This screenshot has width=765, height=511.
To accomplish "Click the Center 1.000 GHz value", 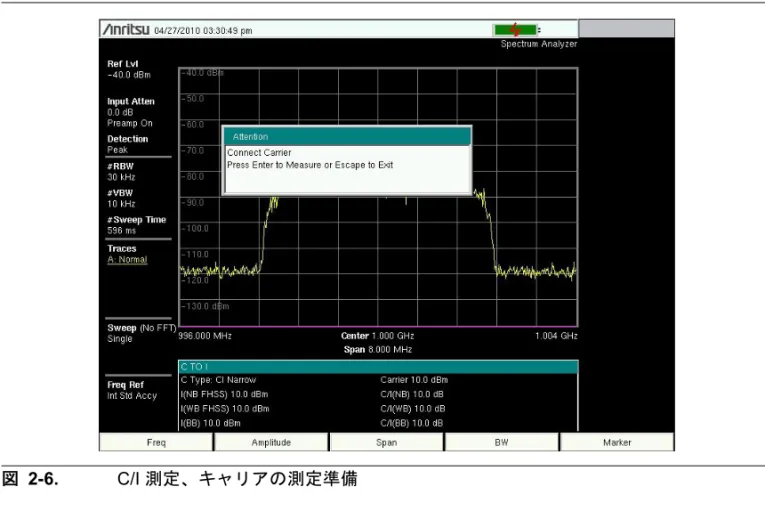I will (x=378, y=336).
